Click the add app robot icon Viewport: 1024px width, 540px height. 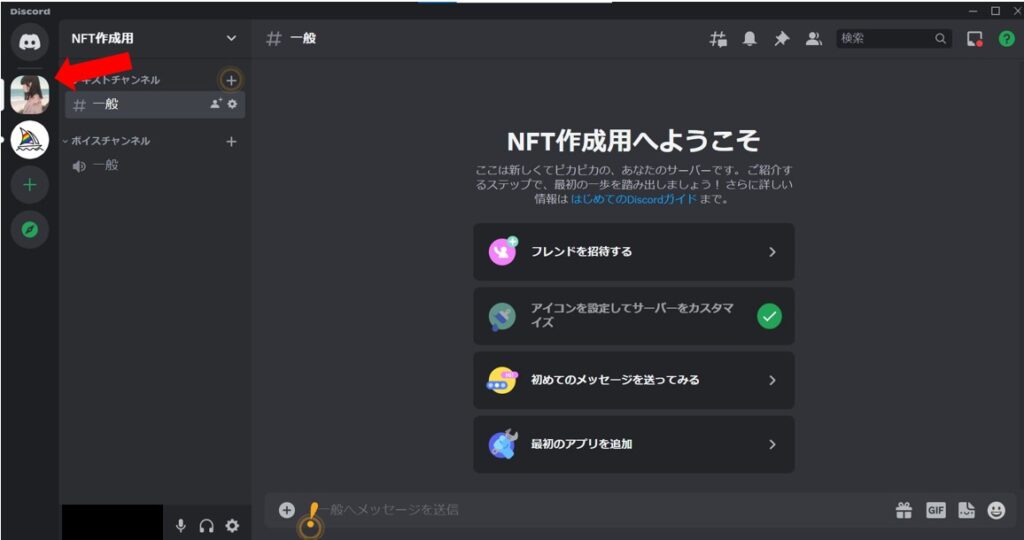coord(502,444)
